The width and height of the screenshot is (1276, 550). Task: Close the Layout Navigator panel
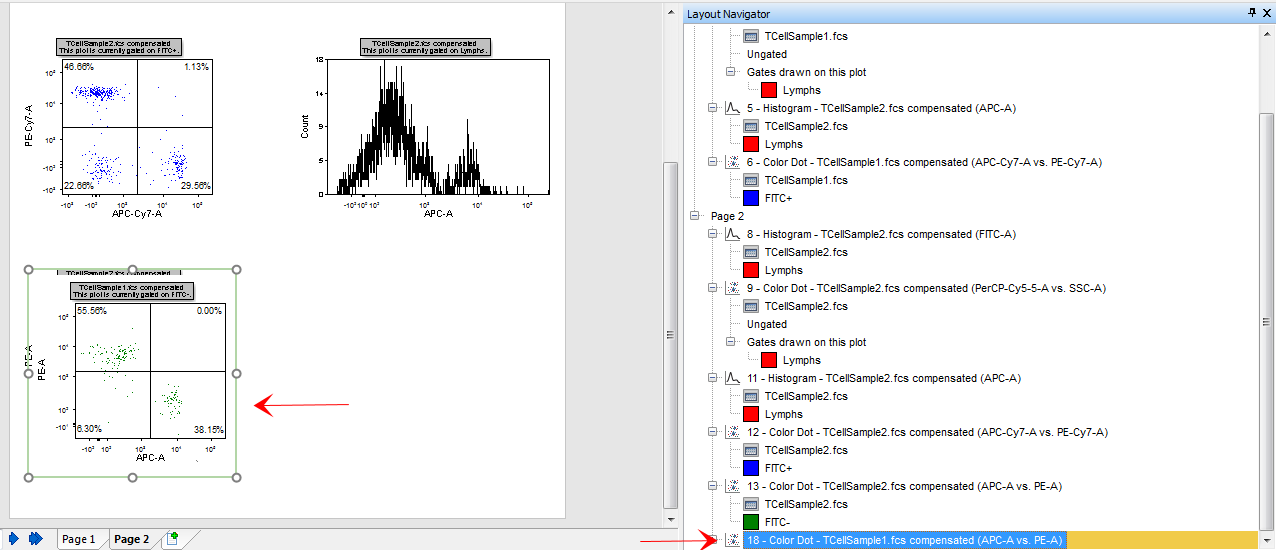1266,13
